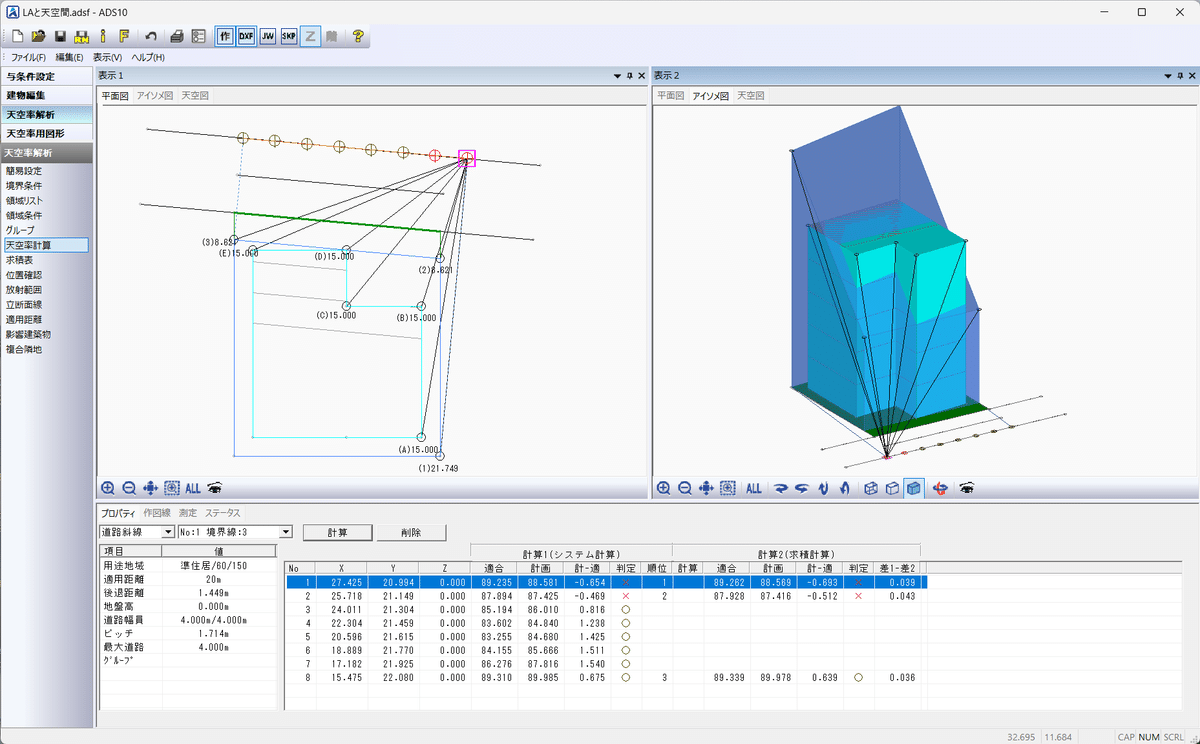Activate pan tool in 表示1
This screenshot has width=1200, height=744.
[151, 488]
